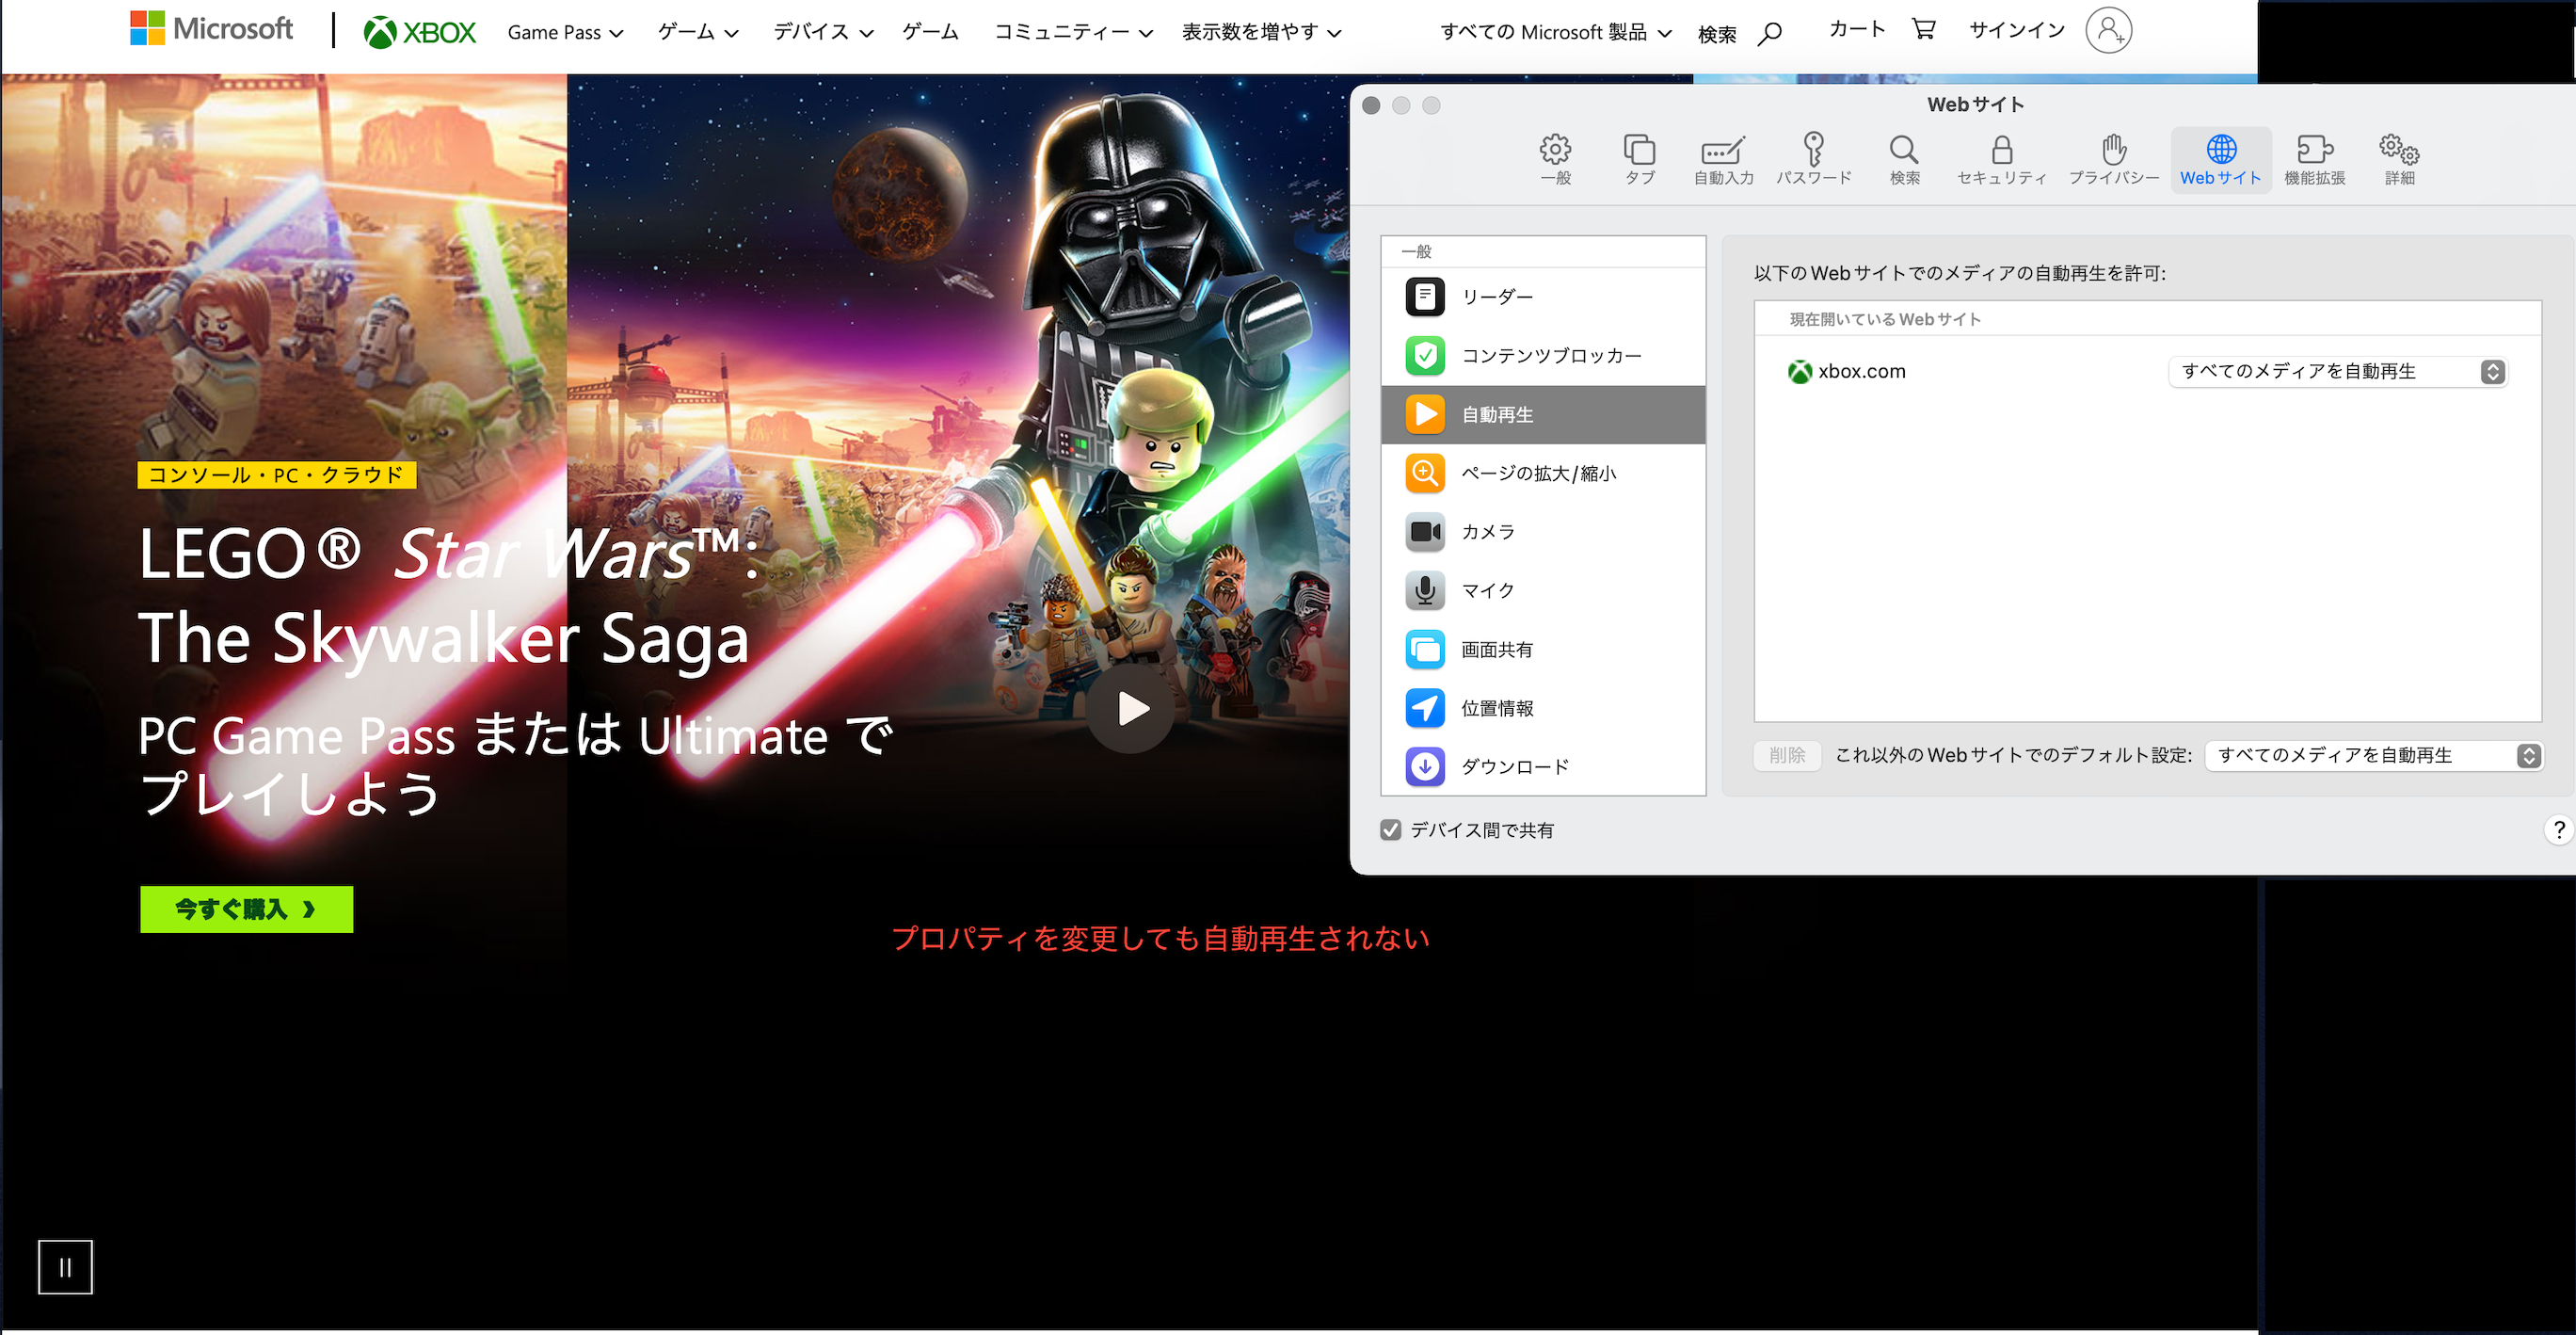Click the shopping cart icon
The width and height of the screenshot is (2576, 1335).
1923,29
